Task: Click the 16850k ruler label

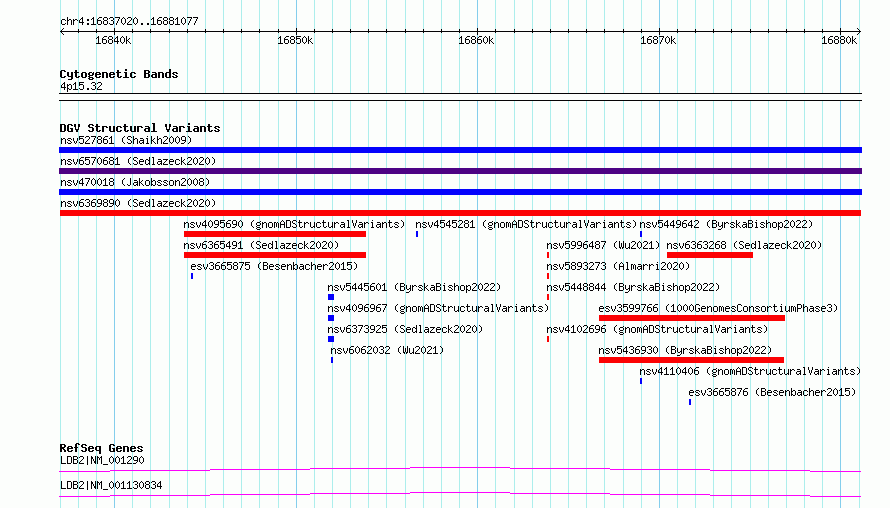Action: coord(295,40)
